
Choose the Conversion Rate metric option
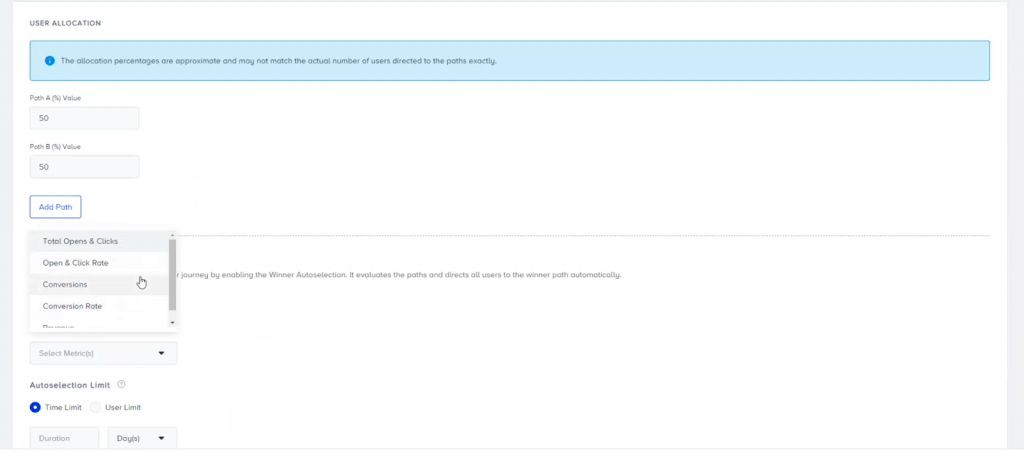[x=99, y=305]
